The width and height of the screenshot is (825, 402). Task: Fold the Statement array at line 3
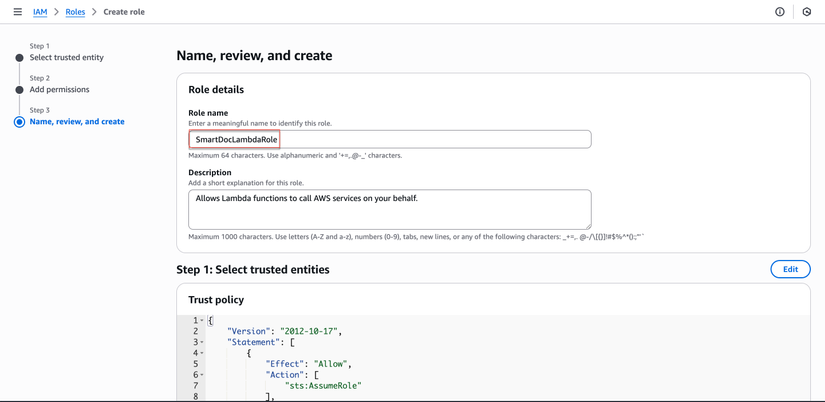click(202, 342)
